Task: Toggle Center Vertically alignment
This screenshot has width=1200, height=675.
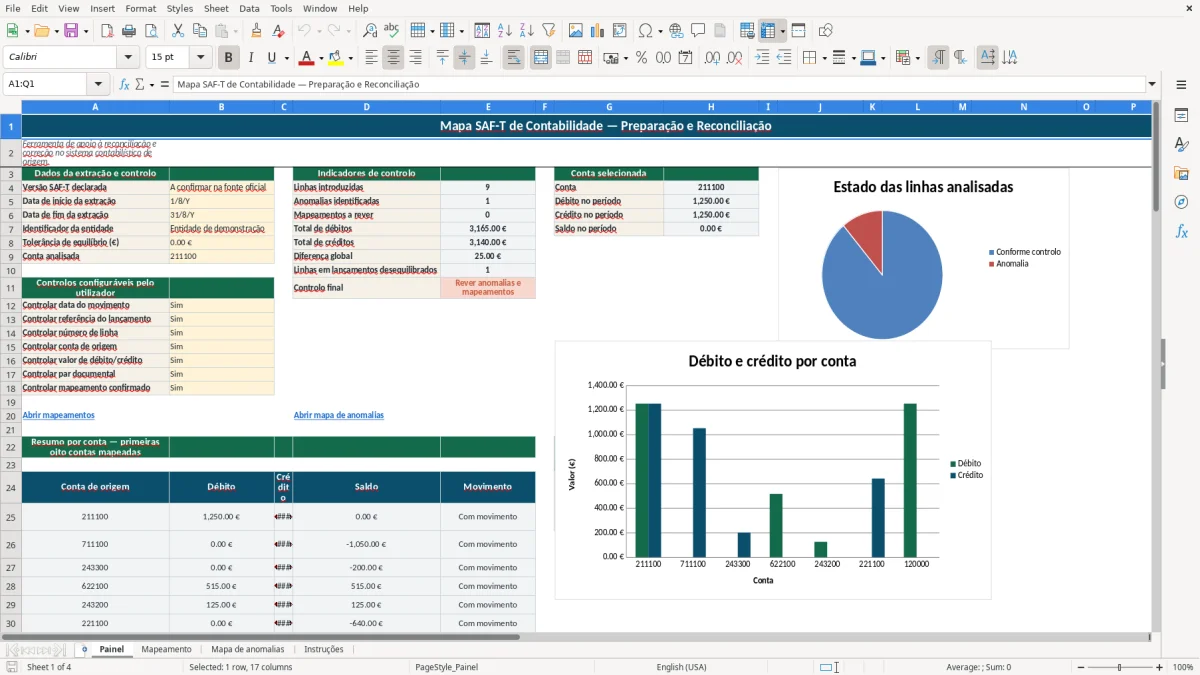Action: pyautogui.click(x=464, y=58)
